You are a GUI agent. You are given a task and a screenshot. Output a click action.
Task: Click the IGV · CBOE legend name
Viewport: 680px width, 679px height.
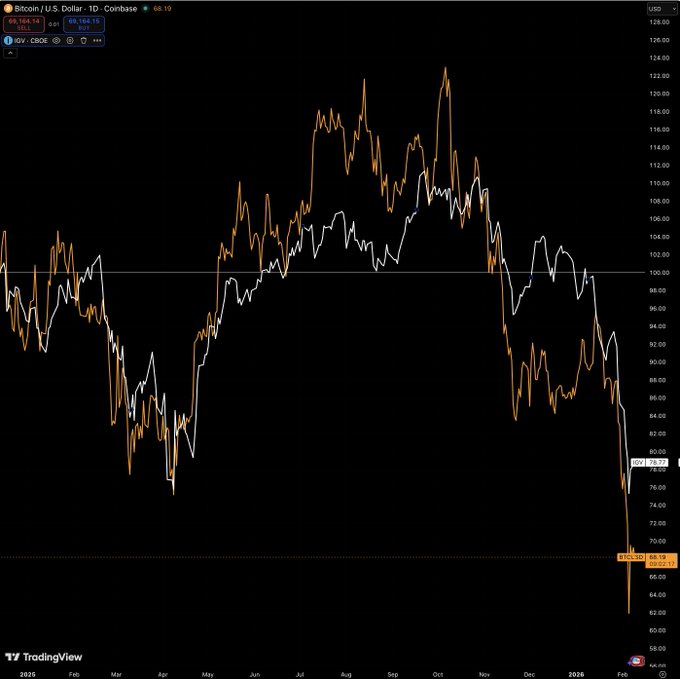click(x=31, y=40)
